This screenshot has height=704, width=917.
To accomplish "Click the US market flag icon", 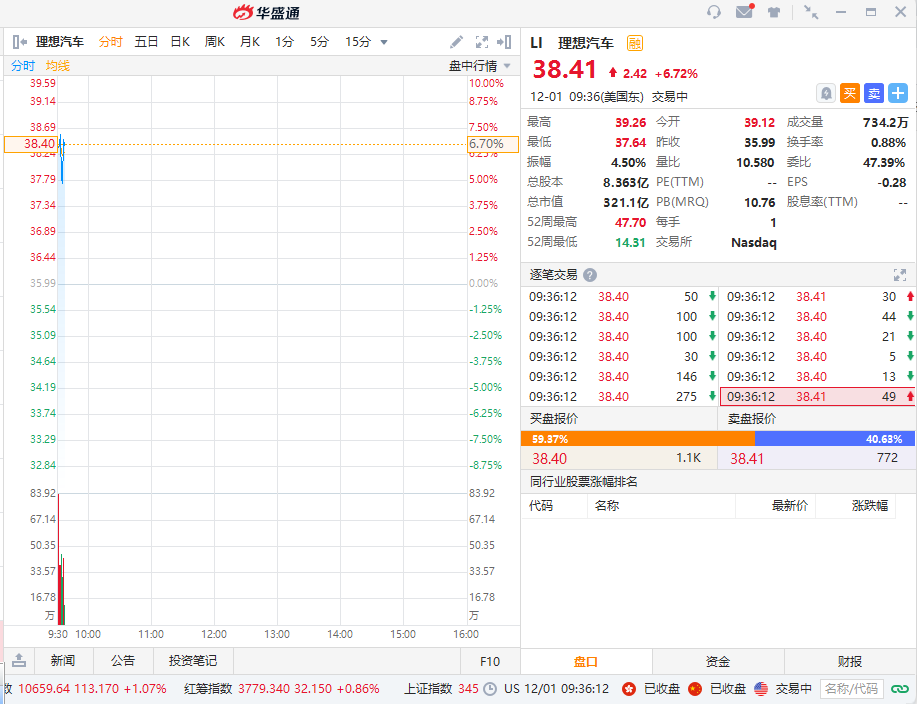I will 761,689.
